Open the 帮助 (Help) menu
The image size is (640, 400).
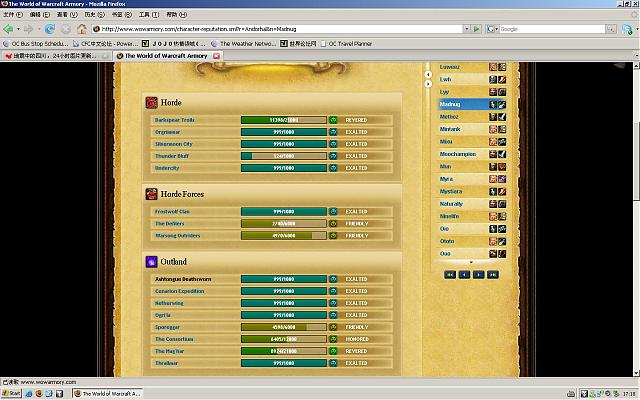[176, 15]
